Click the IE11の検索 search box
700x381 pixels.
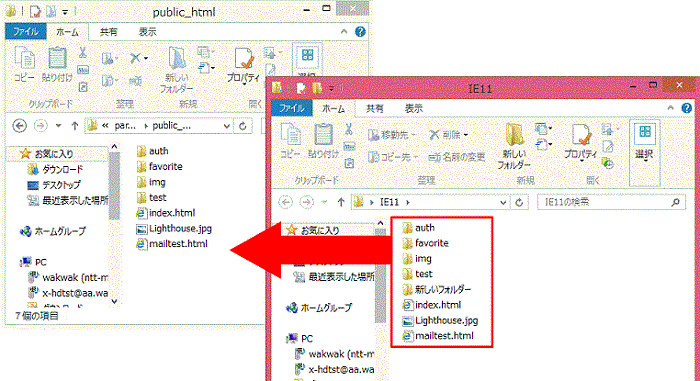coord(612,202)
